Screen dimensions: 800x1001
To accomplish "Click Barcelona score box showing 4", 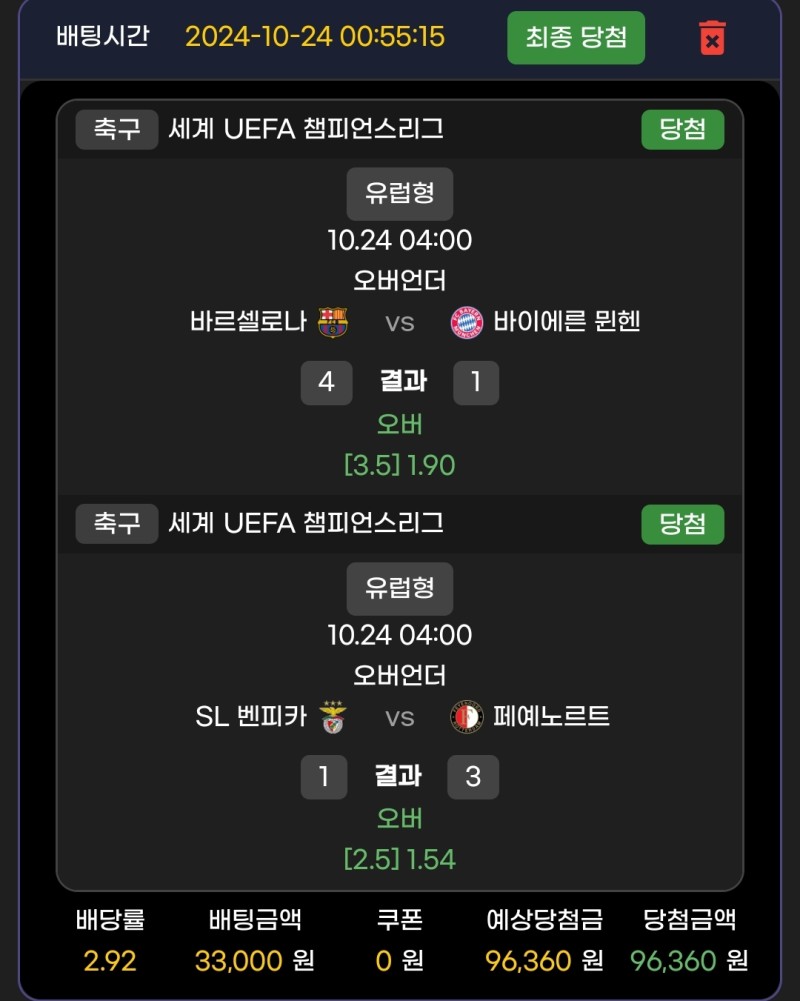I will tap(326, 382).
